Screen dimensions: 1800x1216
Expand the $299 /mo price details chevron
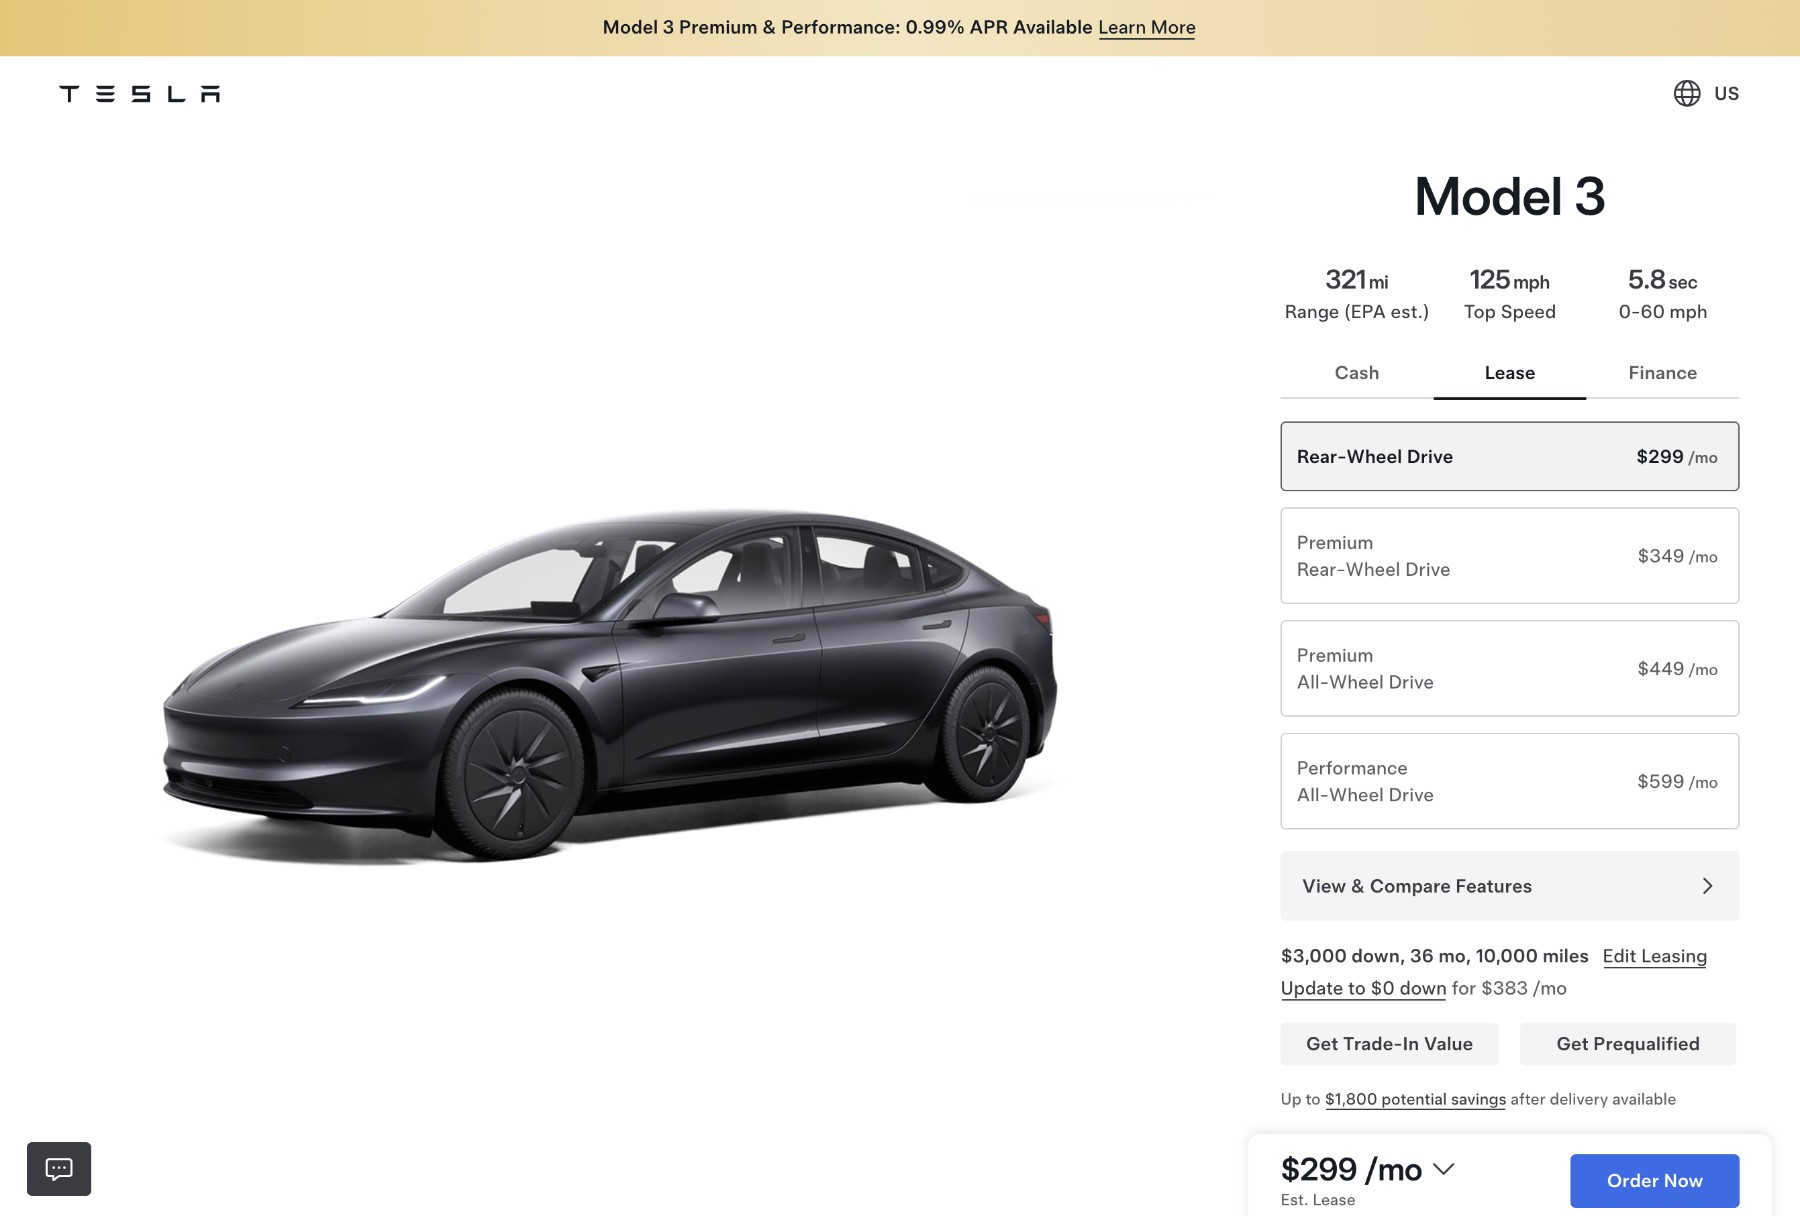pyautogui.click(x=1443, y=1169)
